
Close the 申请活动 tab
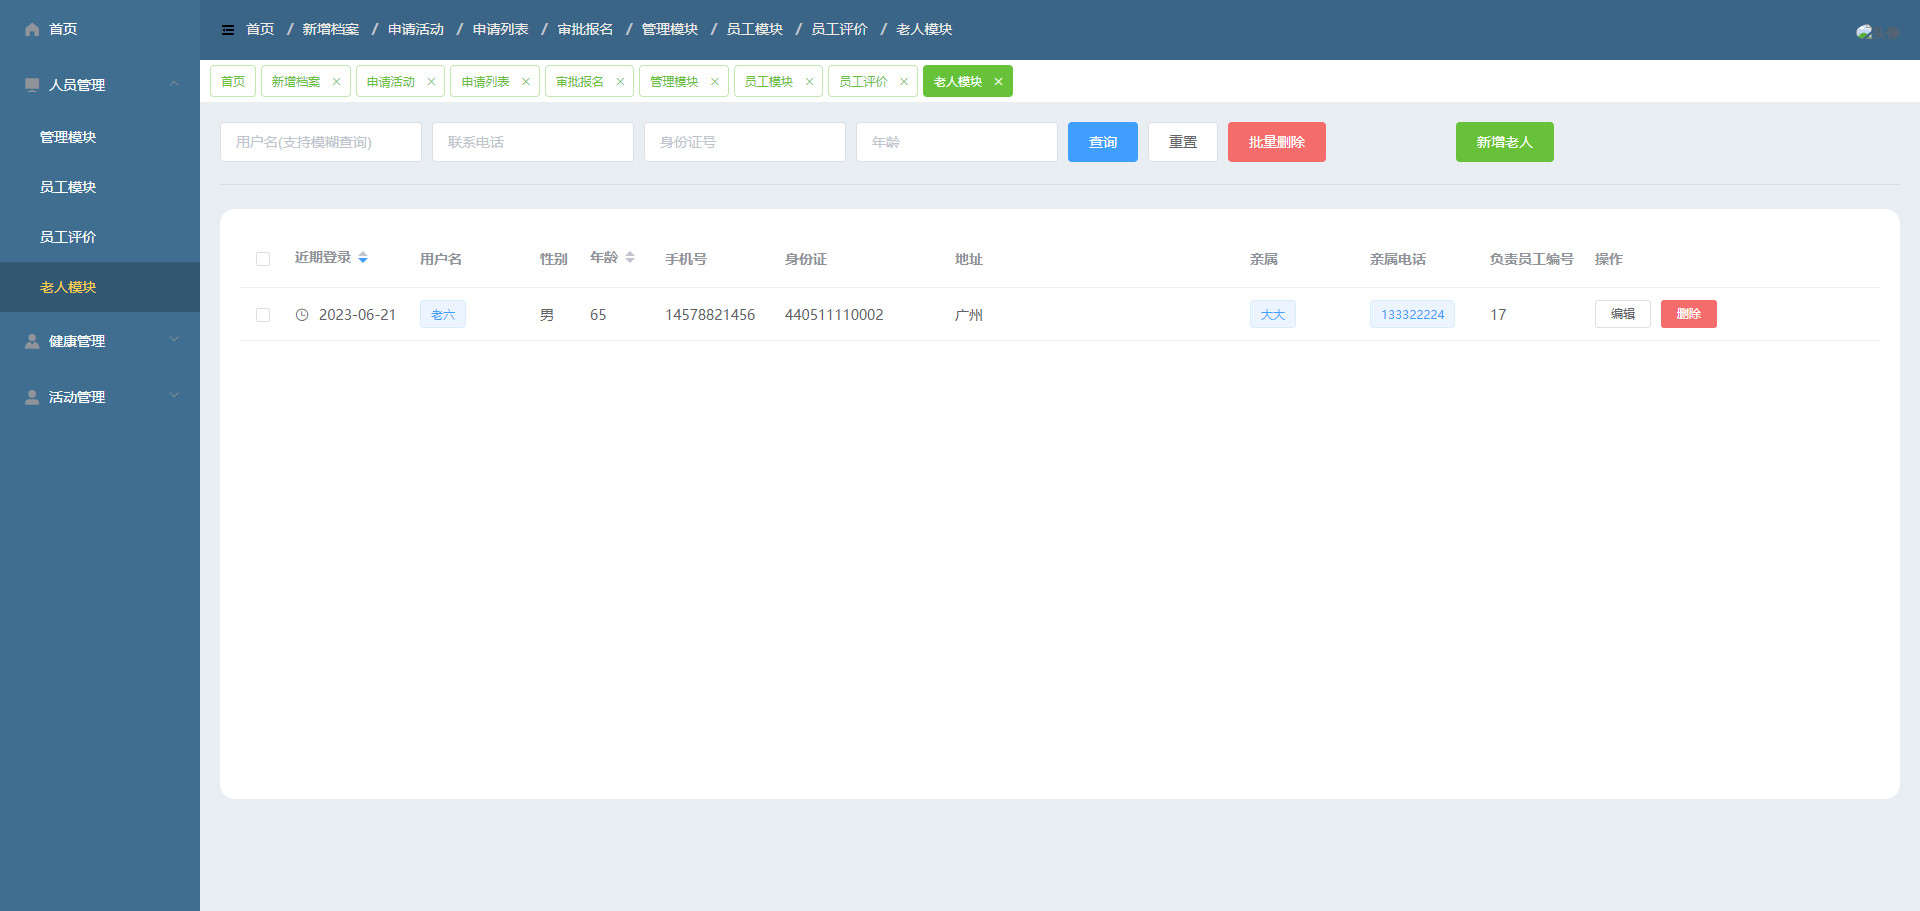coord(431,82)
